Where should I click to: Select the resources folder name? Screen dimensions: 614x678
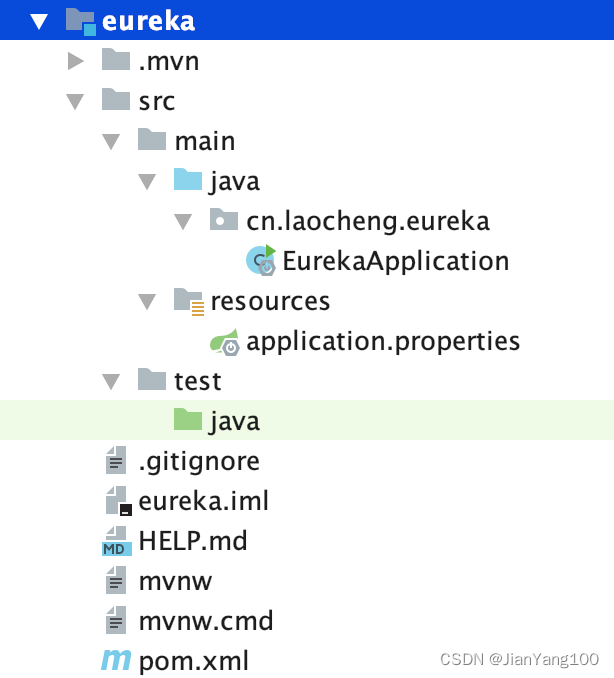click(270, 302)
